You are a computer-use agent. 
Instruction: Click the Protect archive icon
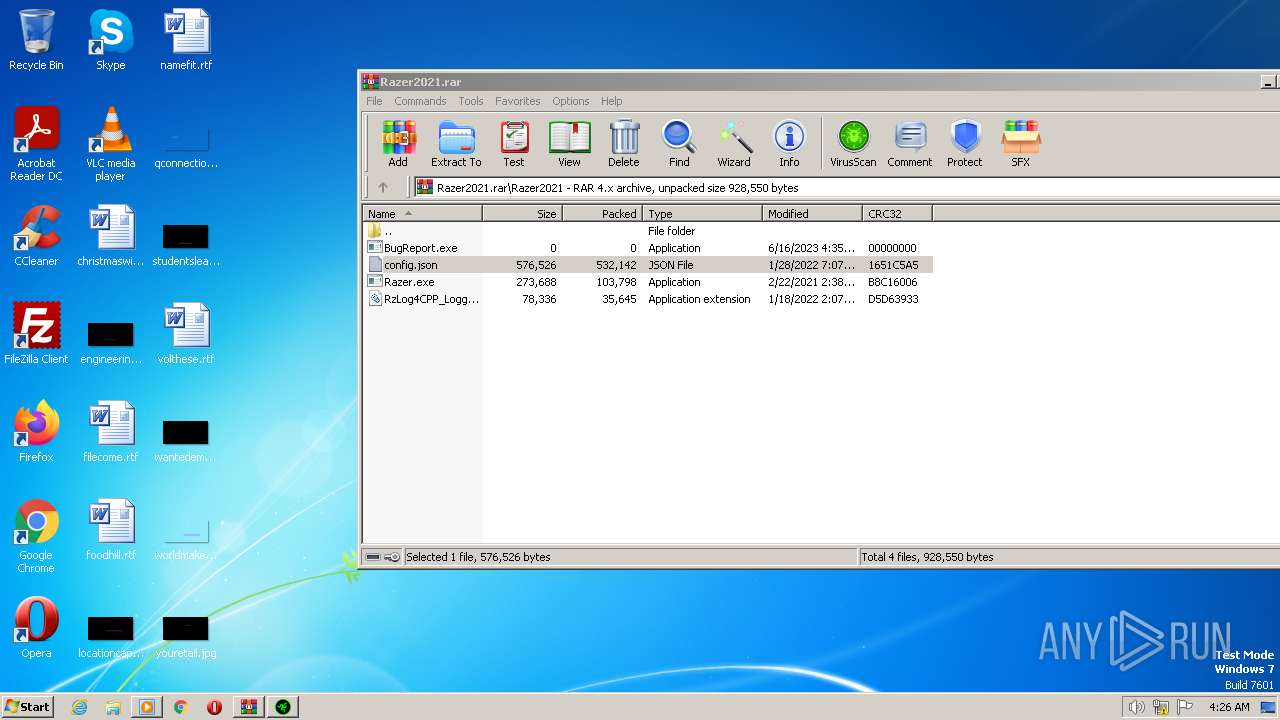[x=965, y=143]
